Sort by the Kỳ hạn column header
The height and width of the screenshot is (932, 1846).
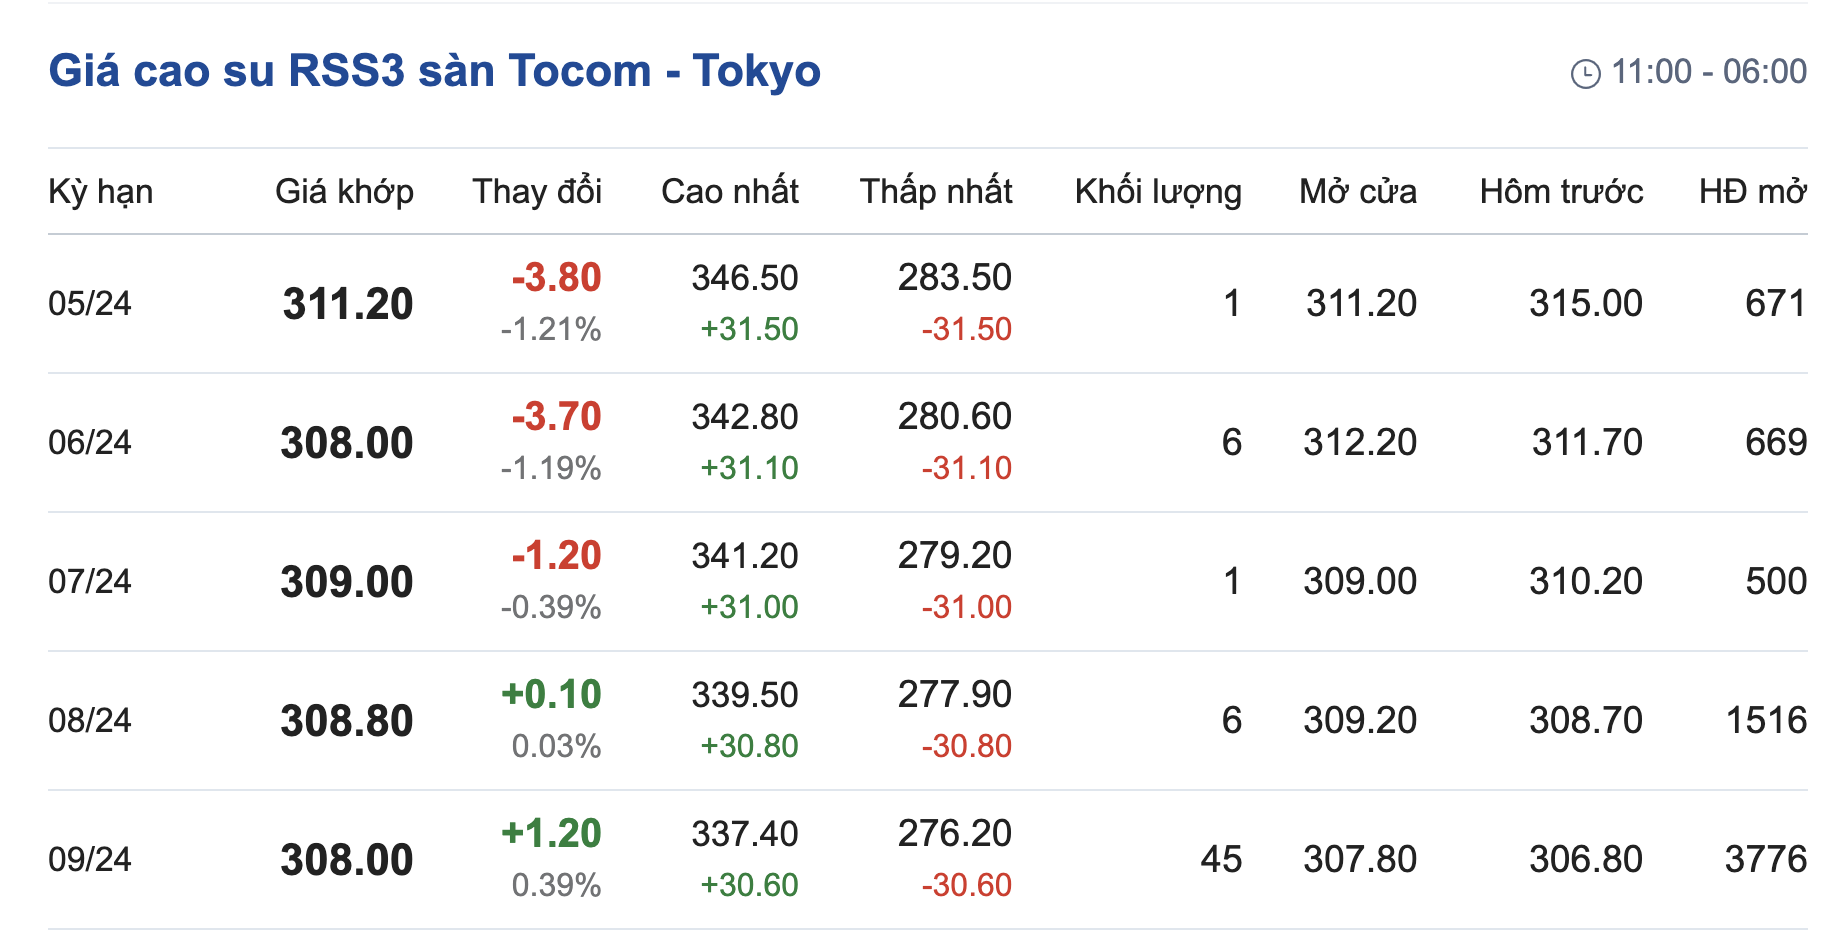point(100,191)
